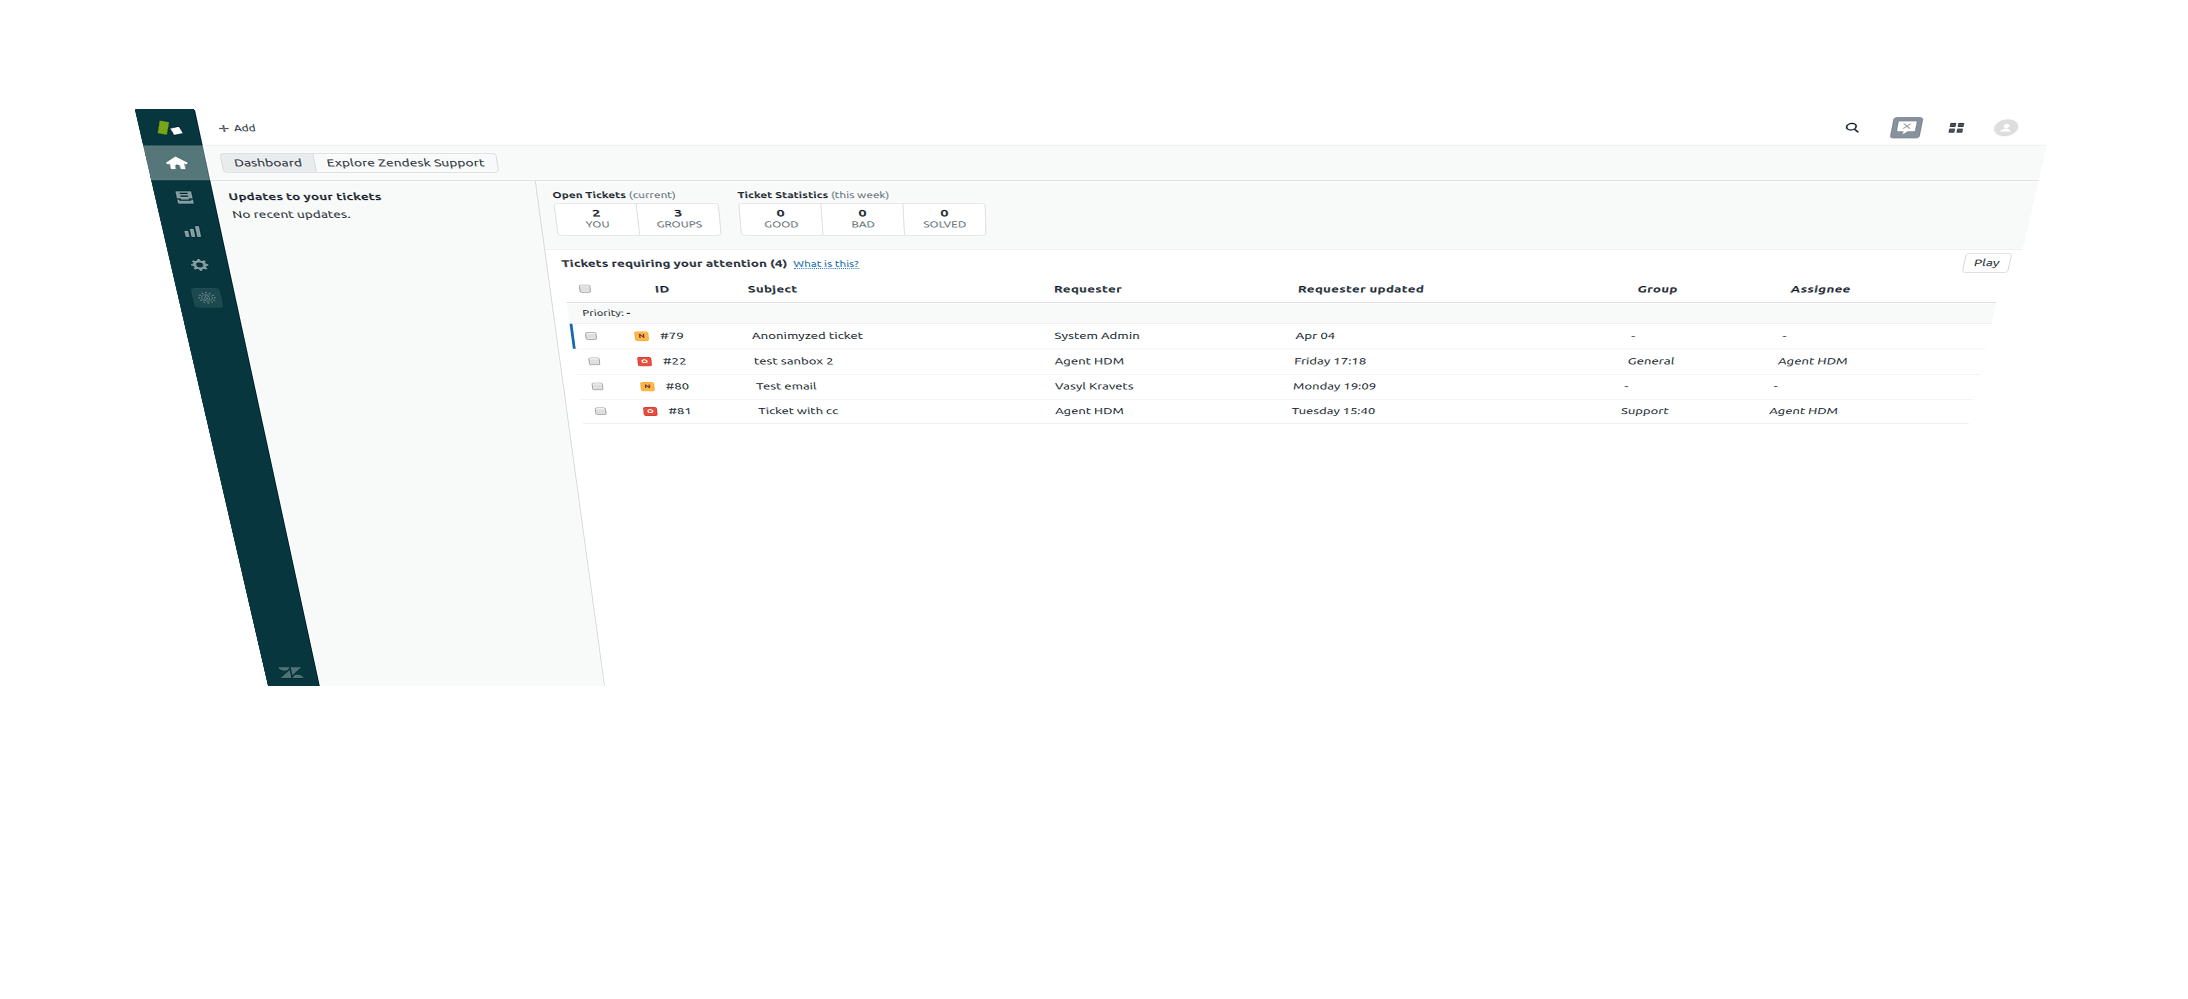Switch to the Dashboard tab
Screen dimensions: 2188x999
click(x=267, y=163)
